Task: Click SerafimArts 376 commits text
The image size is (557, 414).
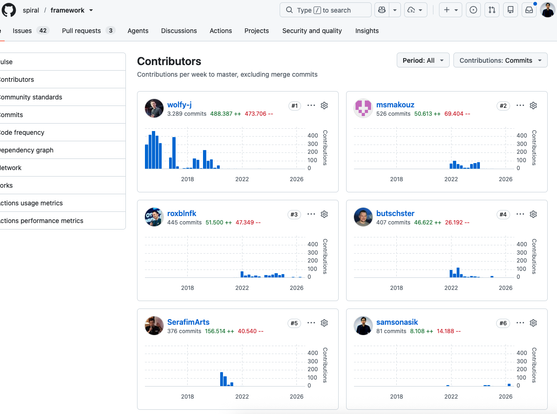Action: [x=184, y=331]
